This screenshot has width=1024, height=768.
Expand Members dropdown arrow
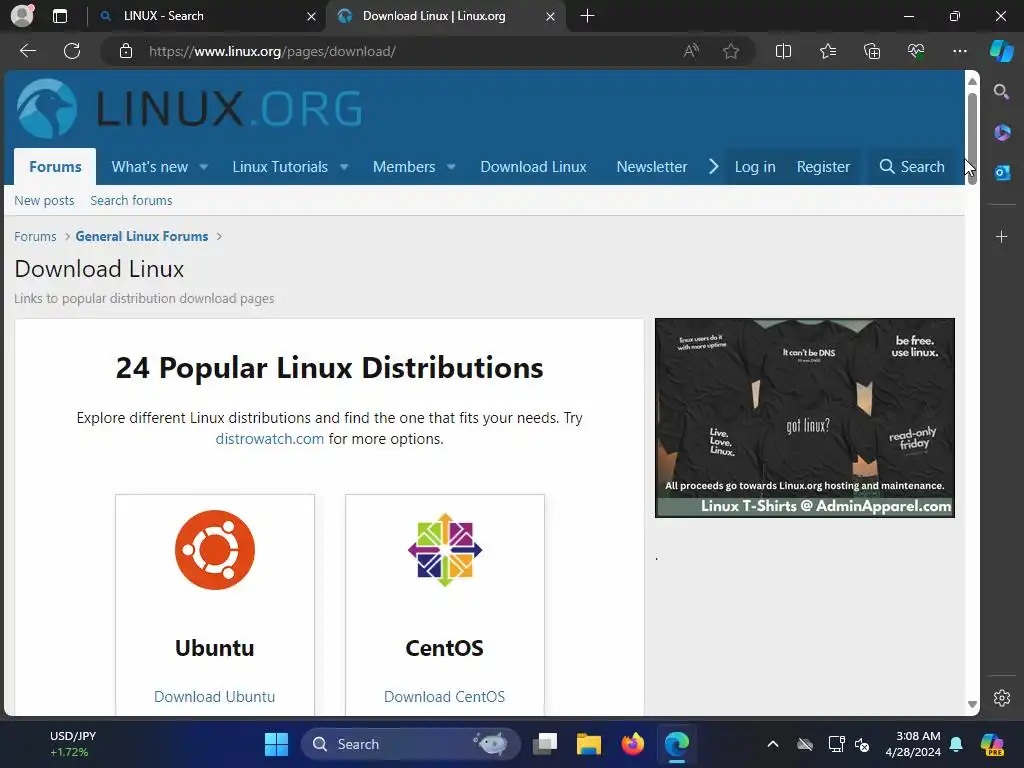coord(451,167)
